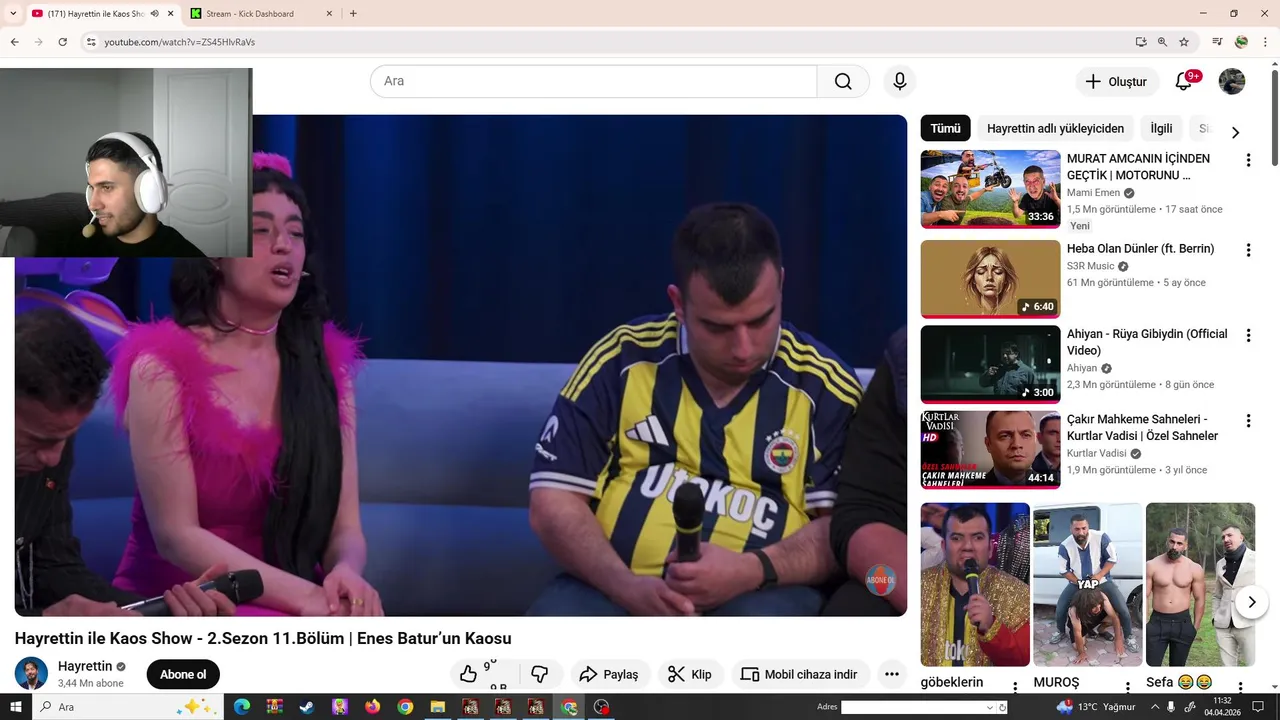This screenshot has width=1280, height=720.
Task: Open the Hayrettin channel avatar
Action: click(x=31, y=674)
